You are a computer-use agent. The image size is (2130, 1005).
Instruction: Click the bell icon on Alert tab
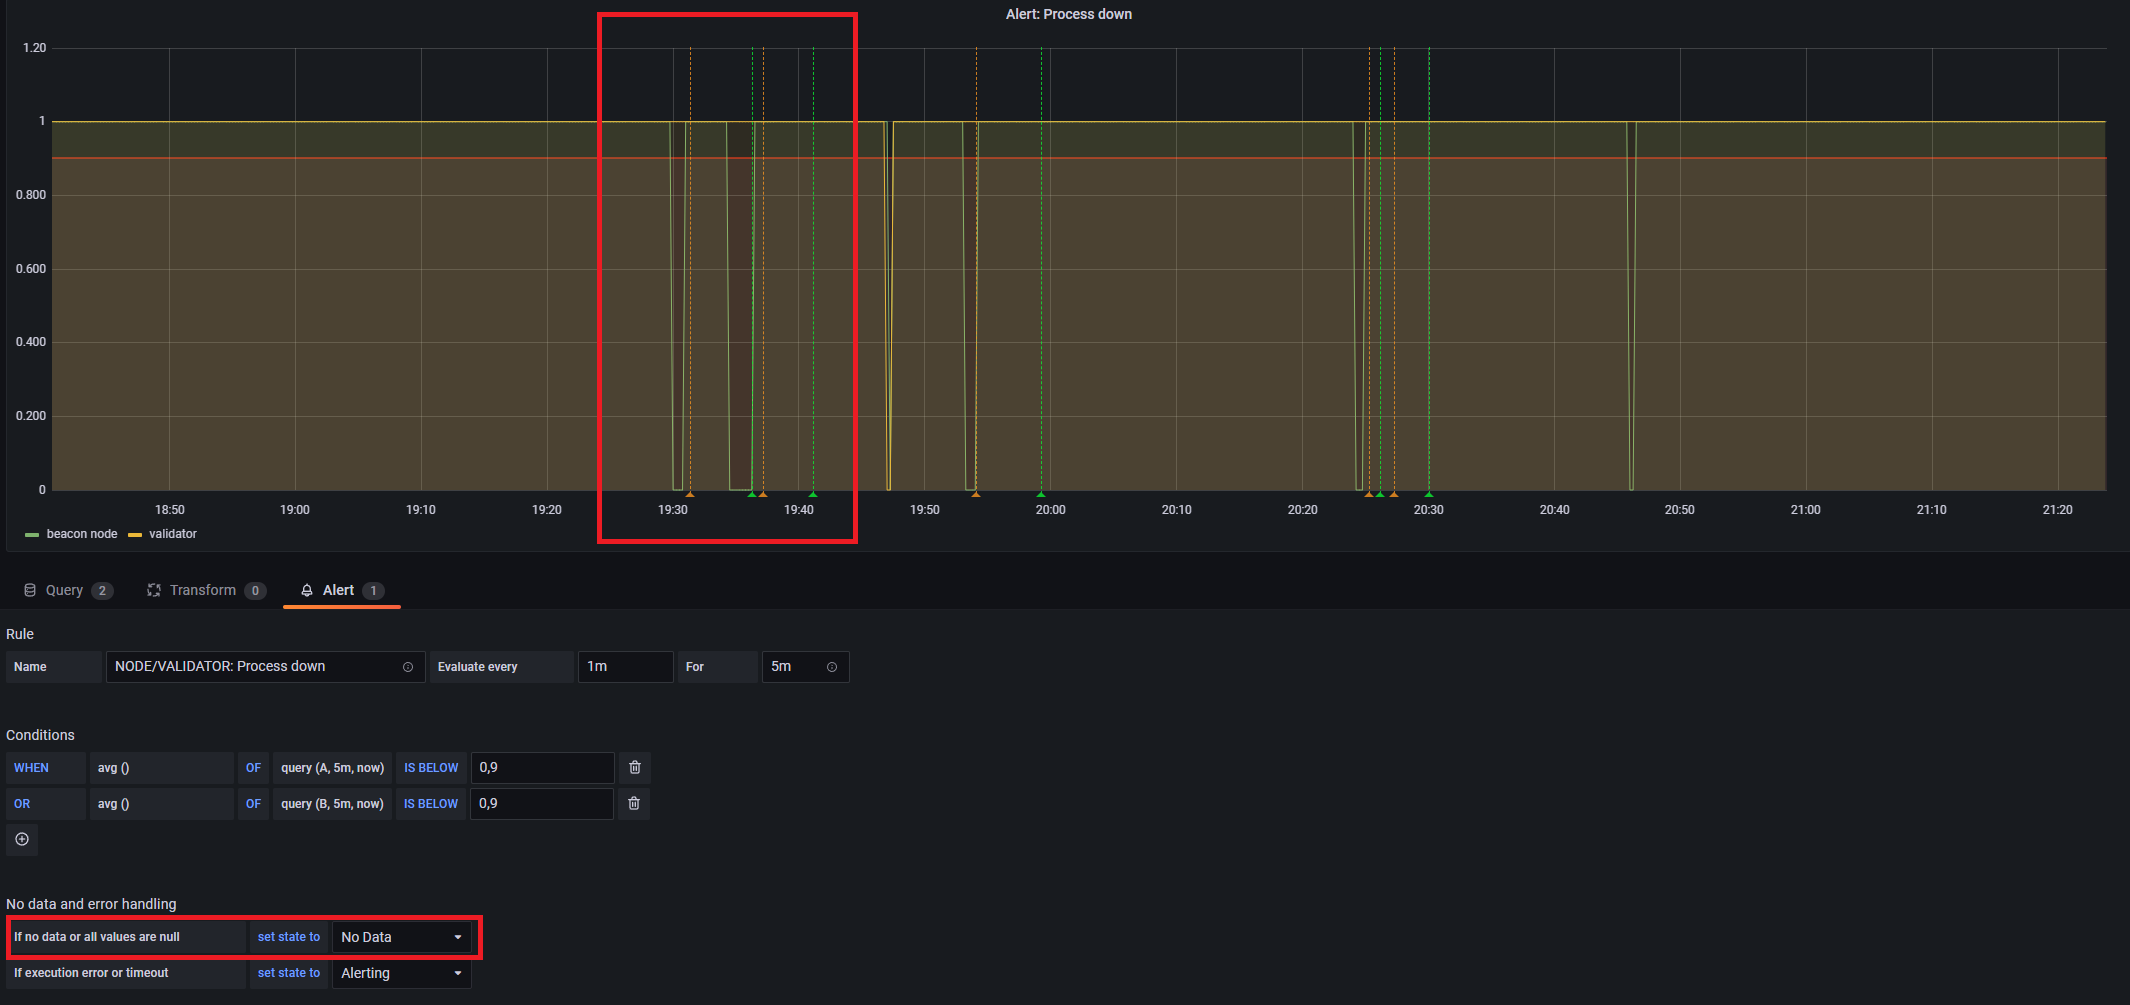[307, 590]
